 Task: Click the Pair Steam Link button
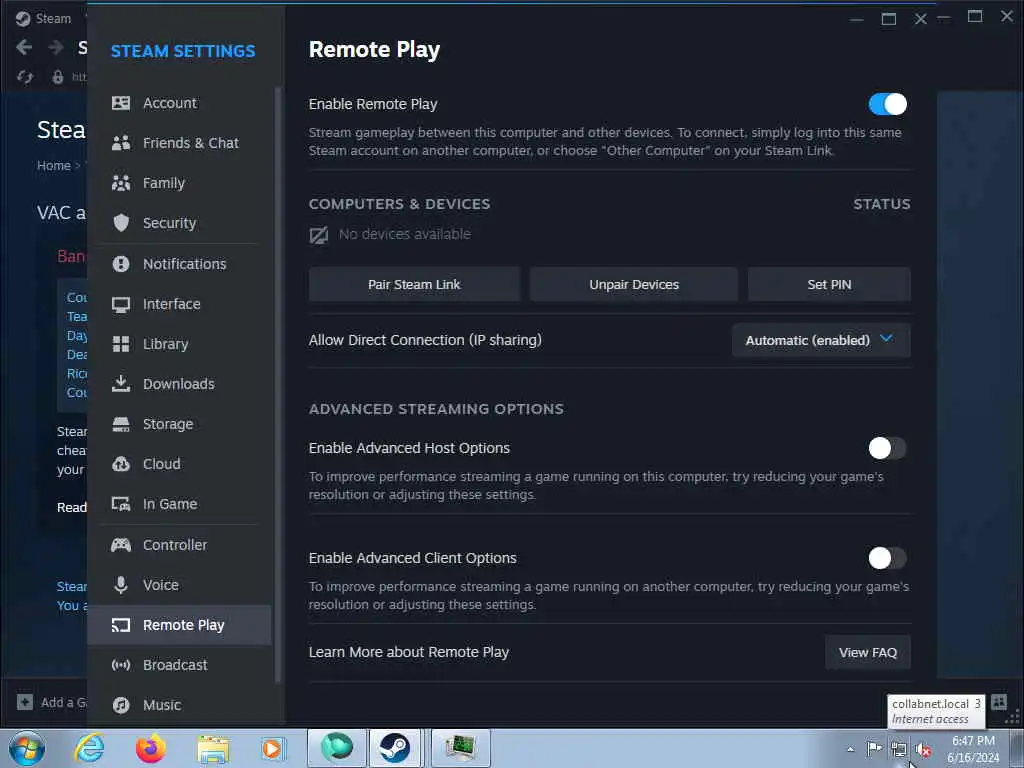tap(414, 284)
